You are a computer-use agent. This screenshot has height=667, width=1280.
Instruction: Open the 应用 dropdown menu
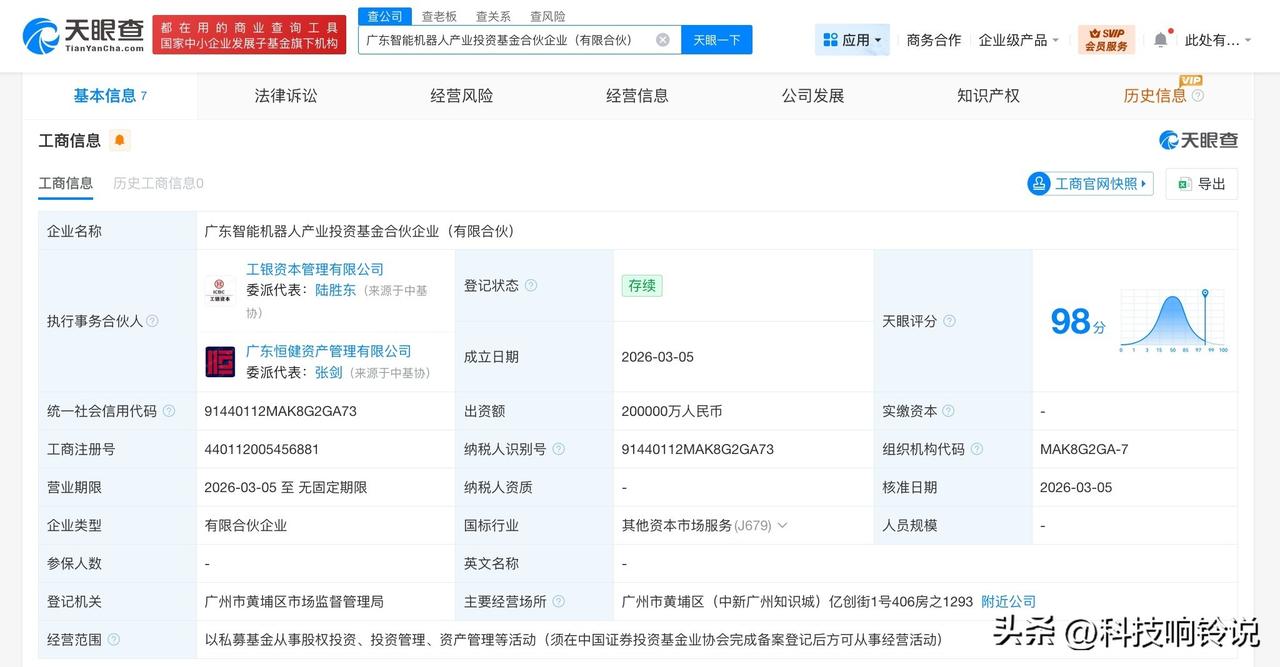pos(851,39)
